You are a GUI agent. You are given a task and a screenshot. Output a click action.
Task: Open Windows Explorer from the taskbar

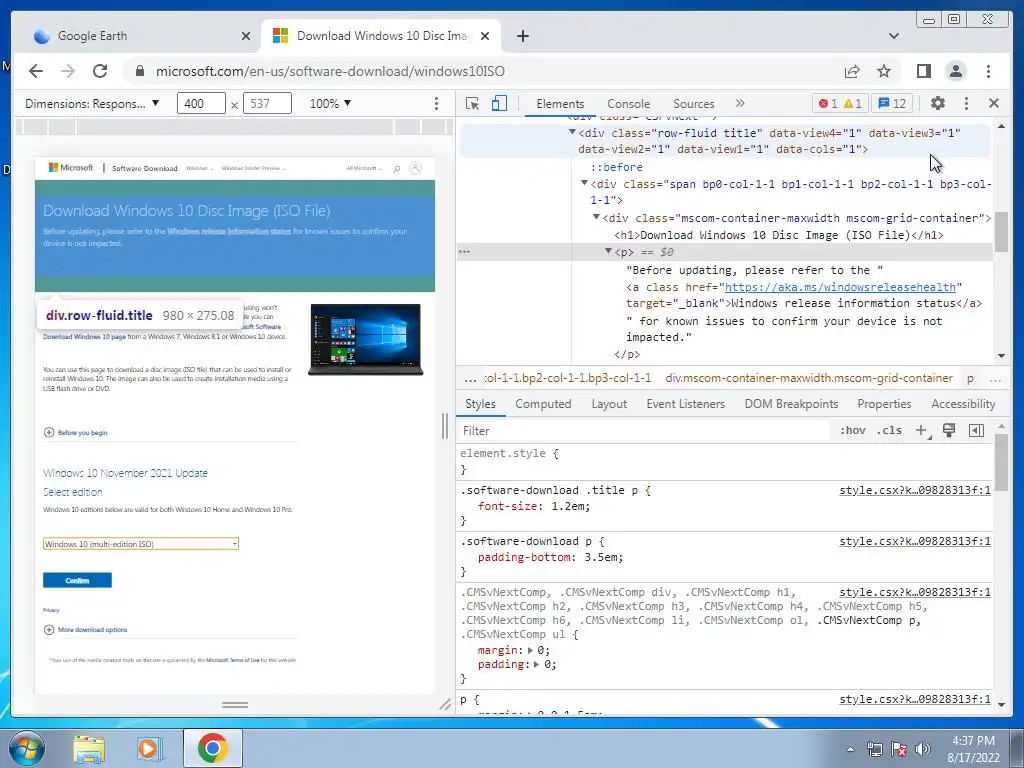89,748
